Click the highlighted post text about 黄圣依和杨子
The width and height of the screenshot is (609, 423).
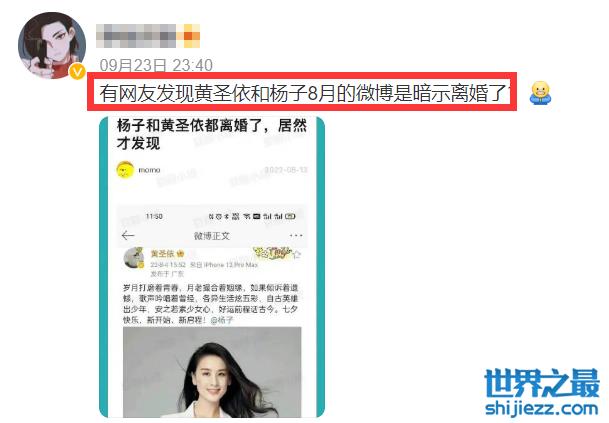click(x=302, y=92)
